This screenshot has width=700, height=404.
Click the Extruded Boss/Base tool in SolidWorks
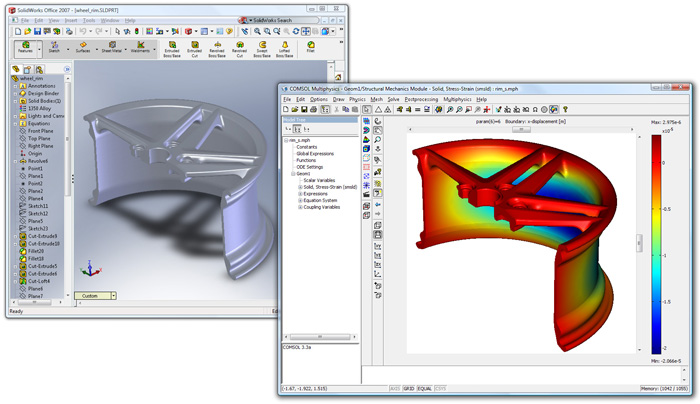click(x=172, y=45)
